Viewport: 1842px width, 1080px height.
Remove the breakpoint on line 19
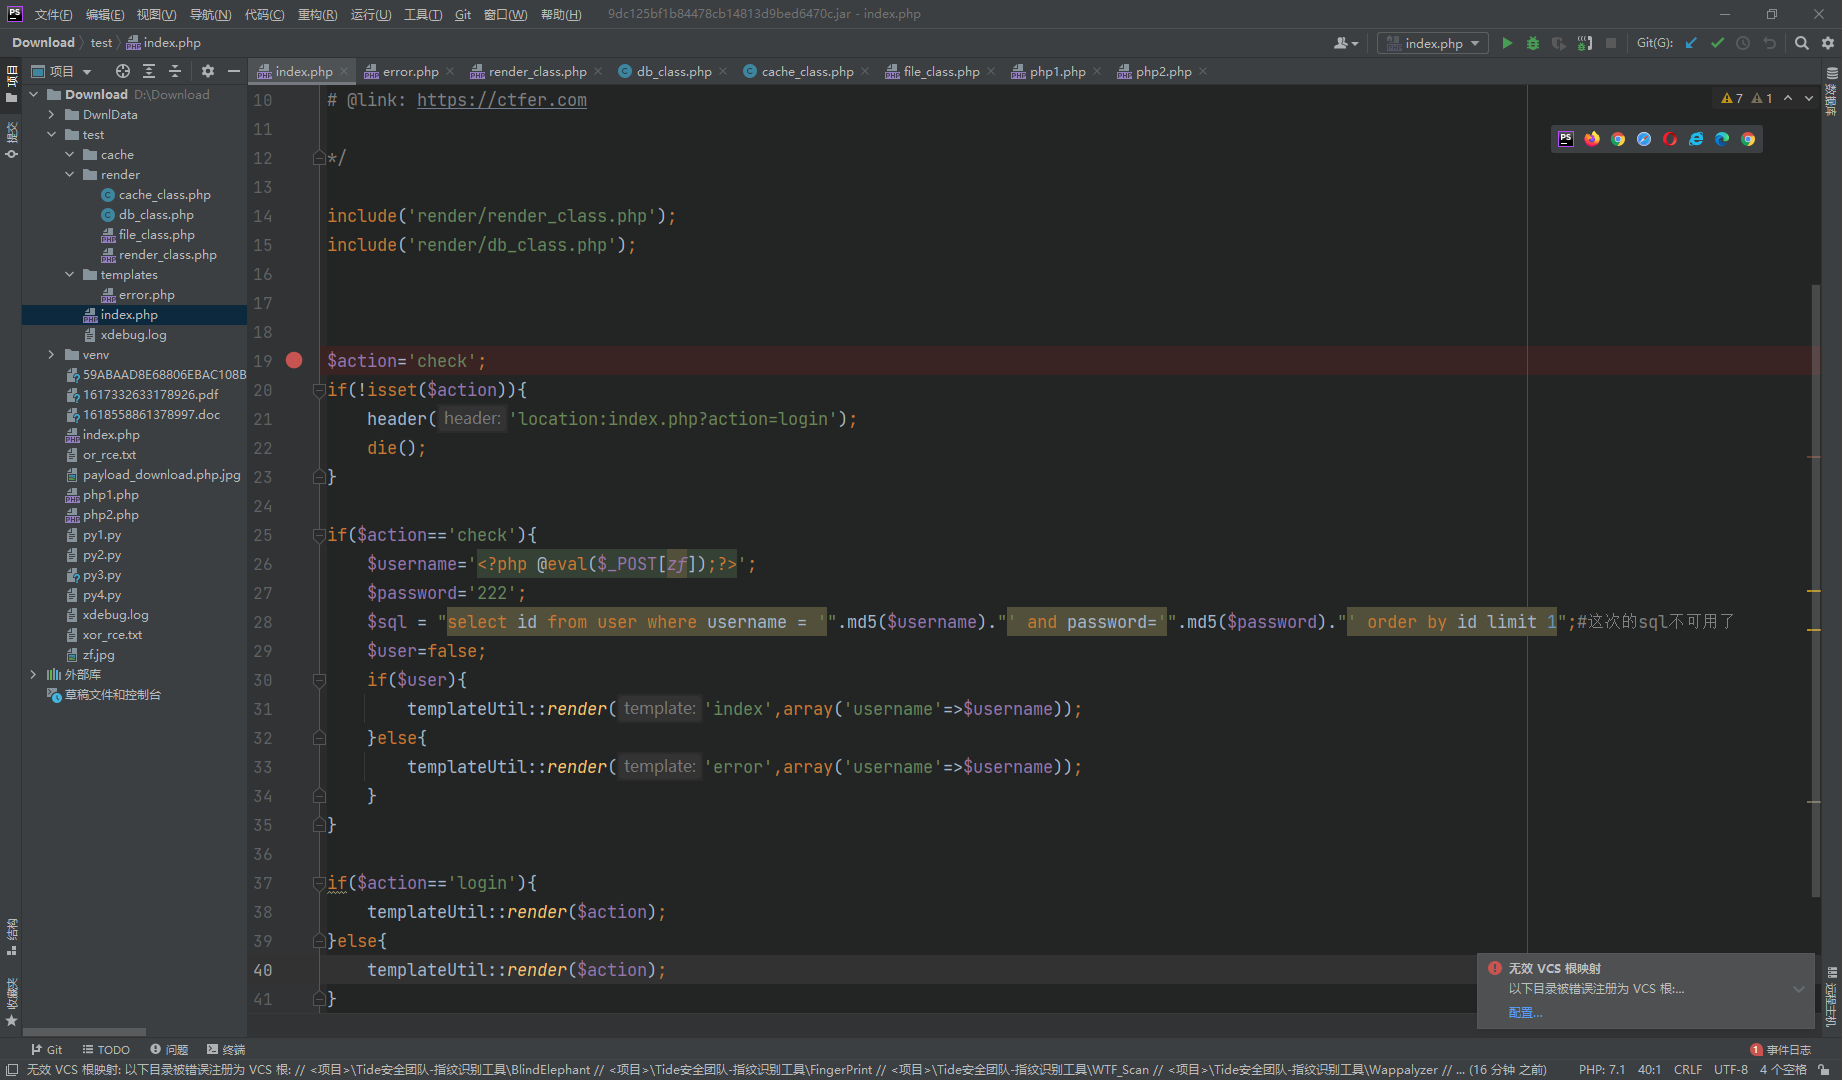pos(294,360)
